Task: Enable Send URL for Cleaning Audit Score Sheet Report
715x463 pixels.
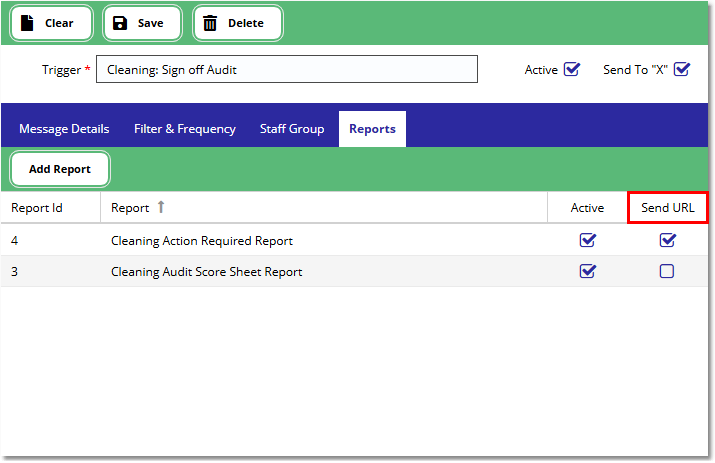Action: [667, 271]
